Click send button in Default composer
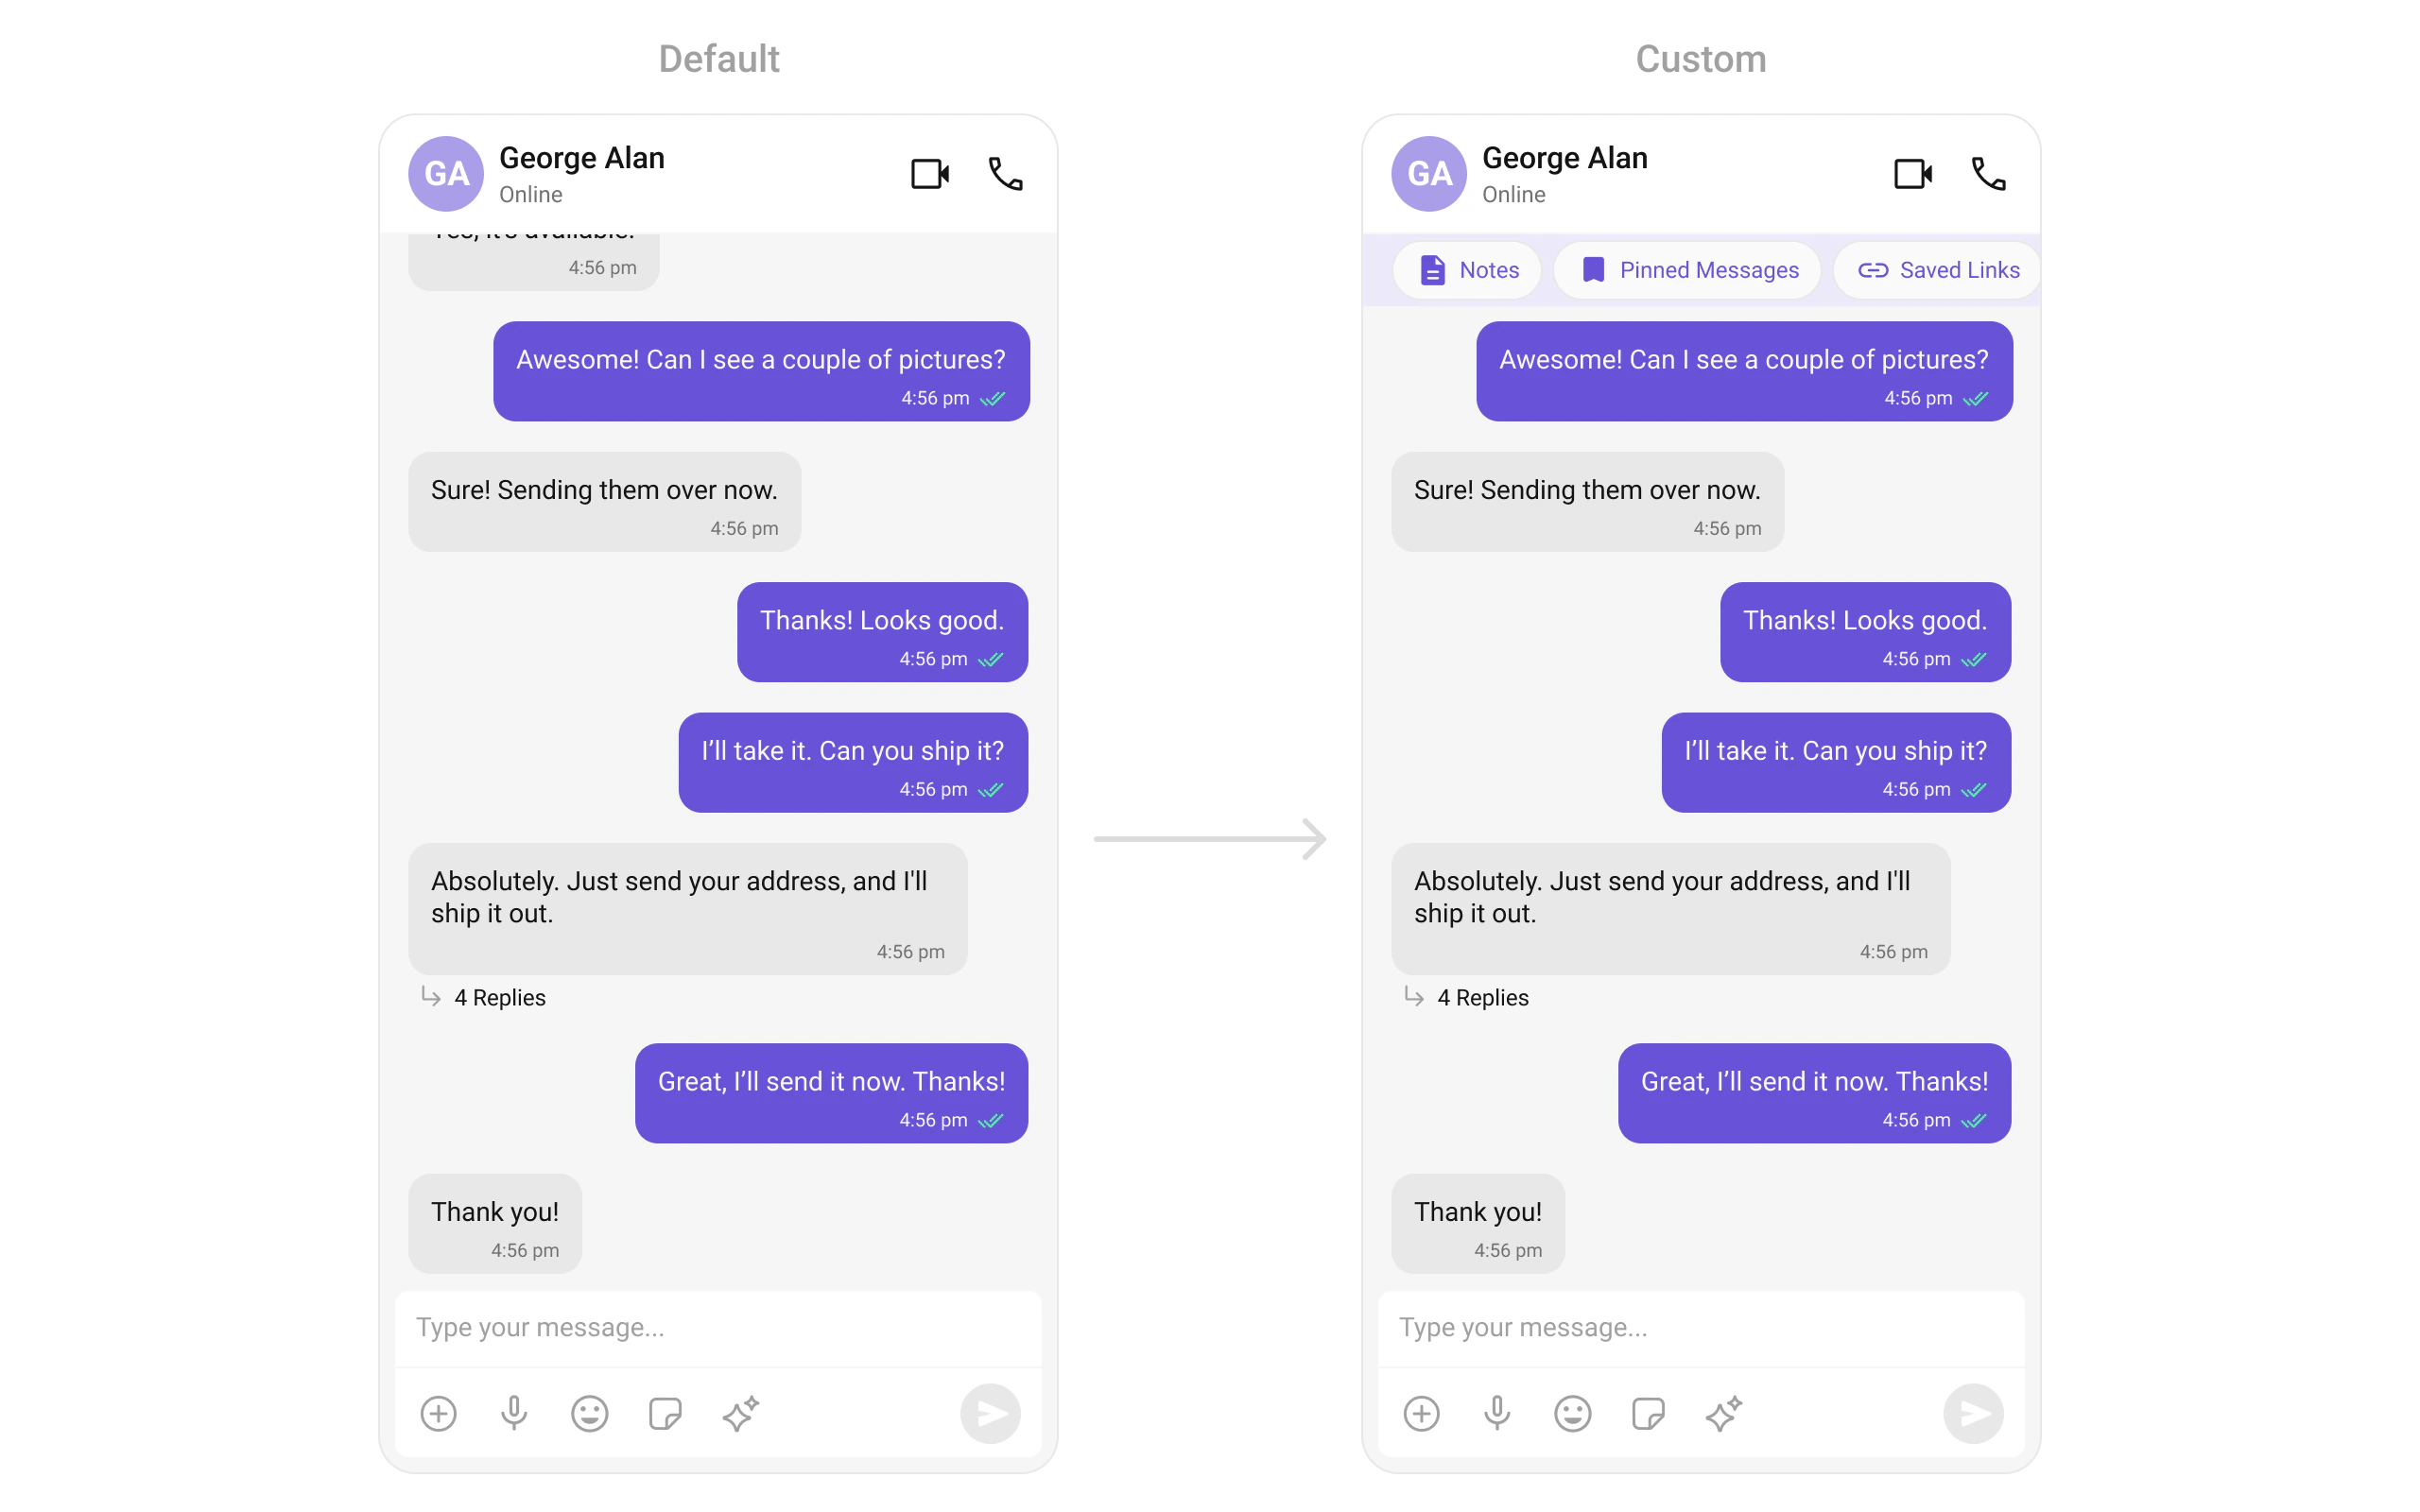2420x1512 pixels. [990, 1413]
